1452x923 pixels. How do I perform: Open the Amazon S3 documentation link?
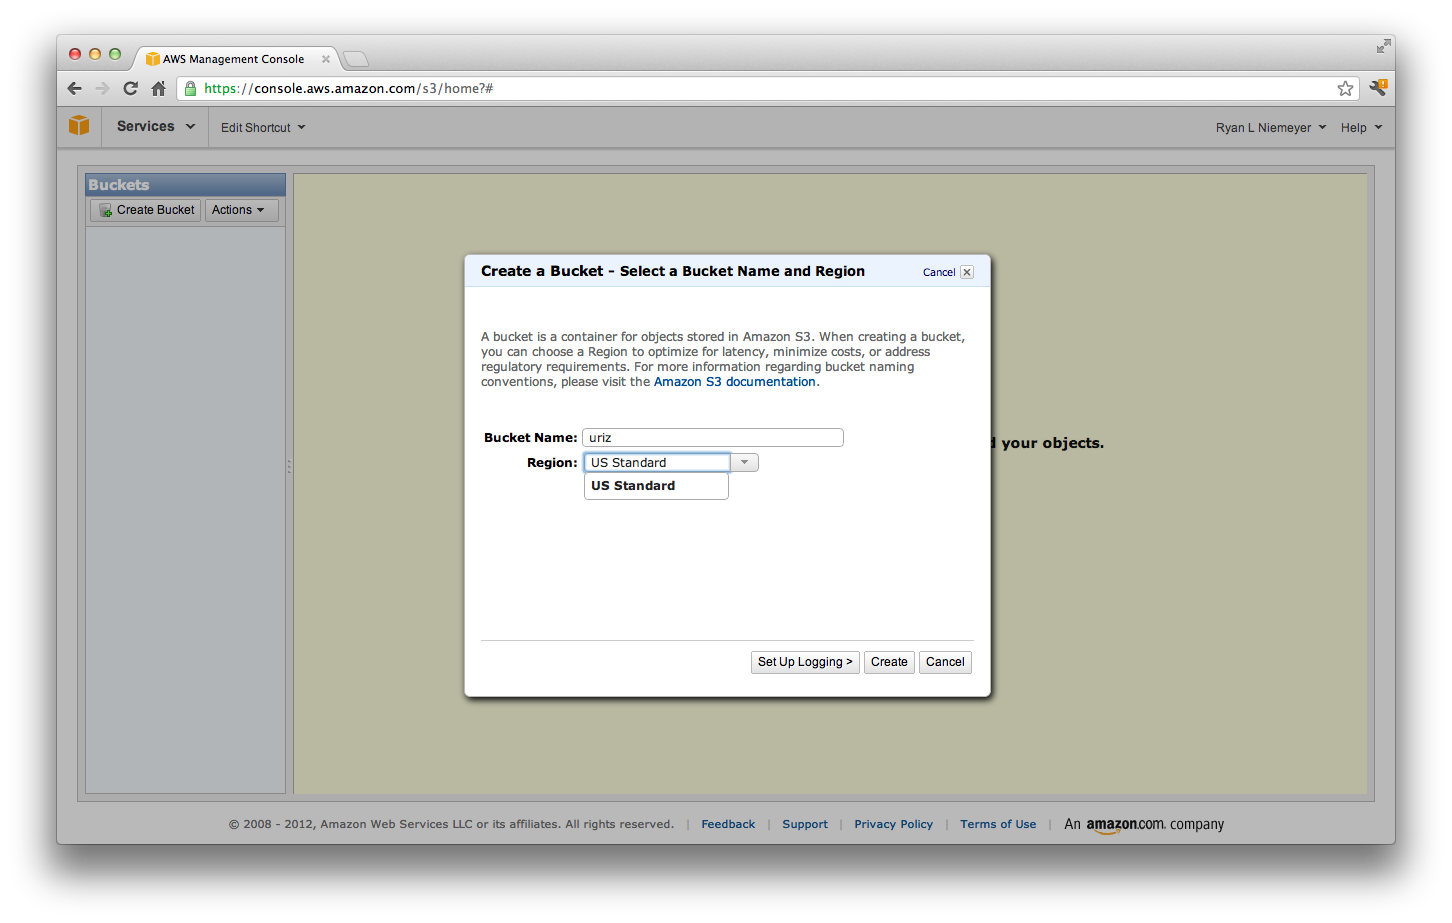tap(734, 382)
